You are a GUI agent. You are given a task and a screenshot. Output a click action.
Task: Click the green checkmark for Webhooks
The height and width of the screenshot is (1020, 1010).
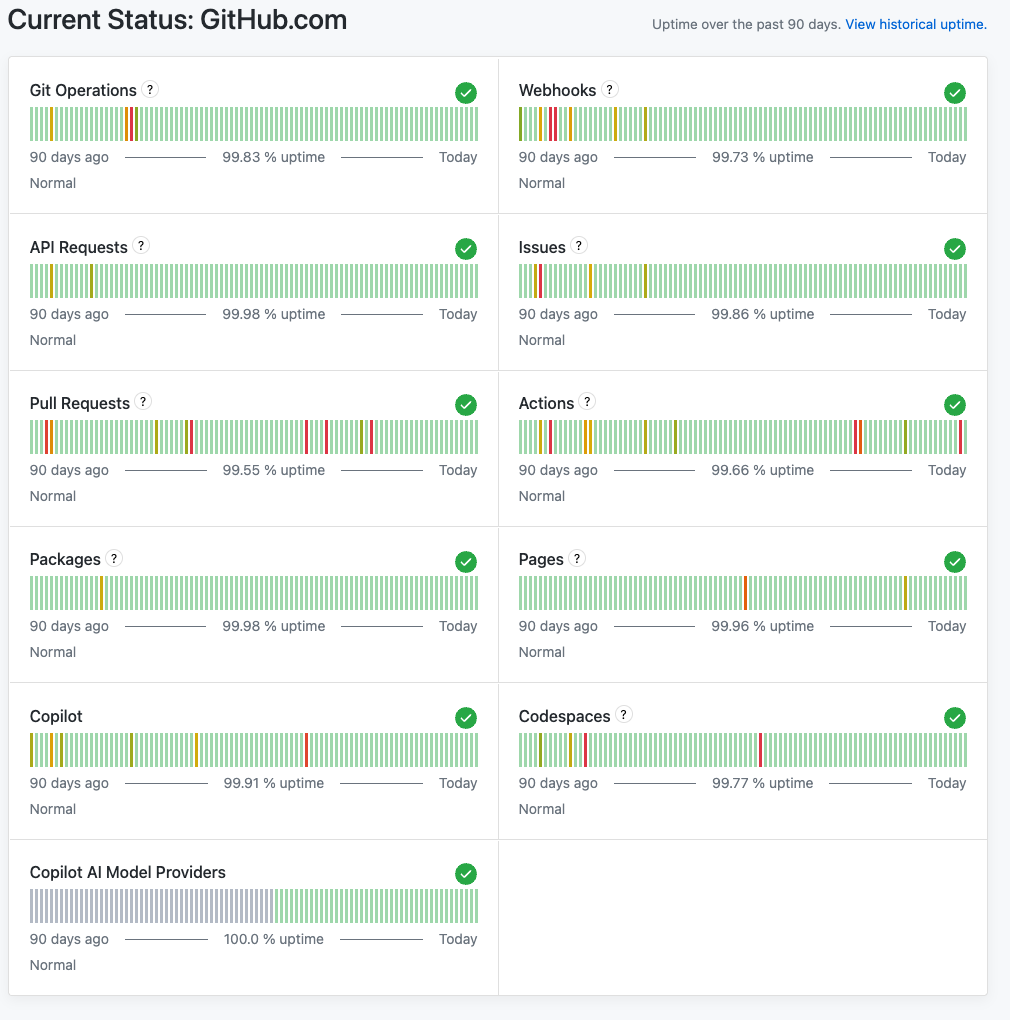point(955,93)
